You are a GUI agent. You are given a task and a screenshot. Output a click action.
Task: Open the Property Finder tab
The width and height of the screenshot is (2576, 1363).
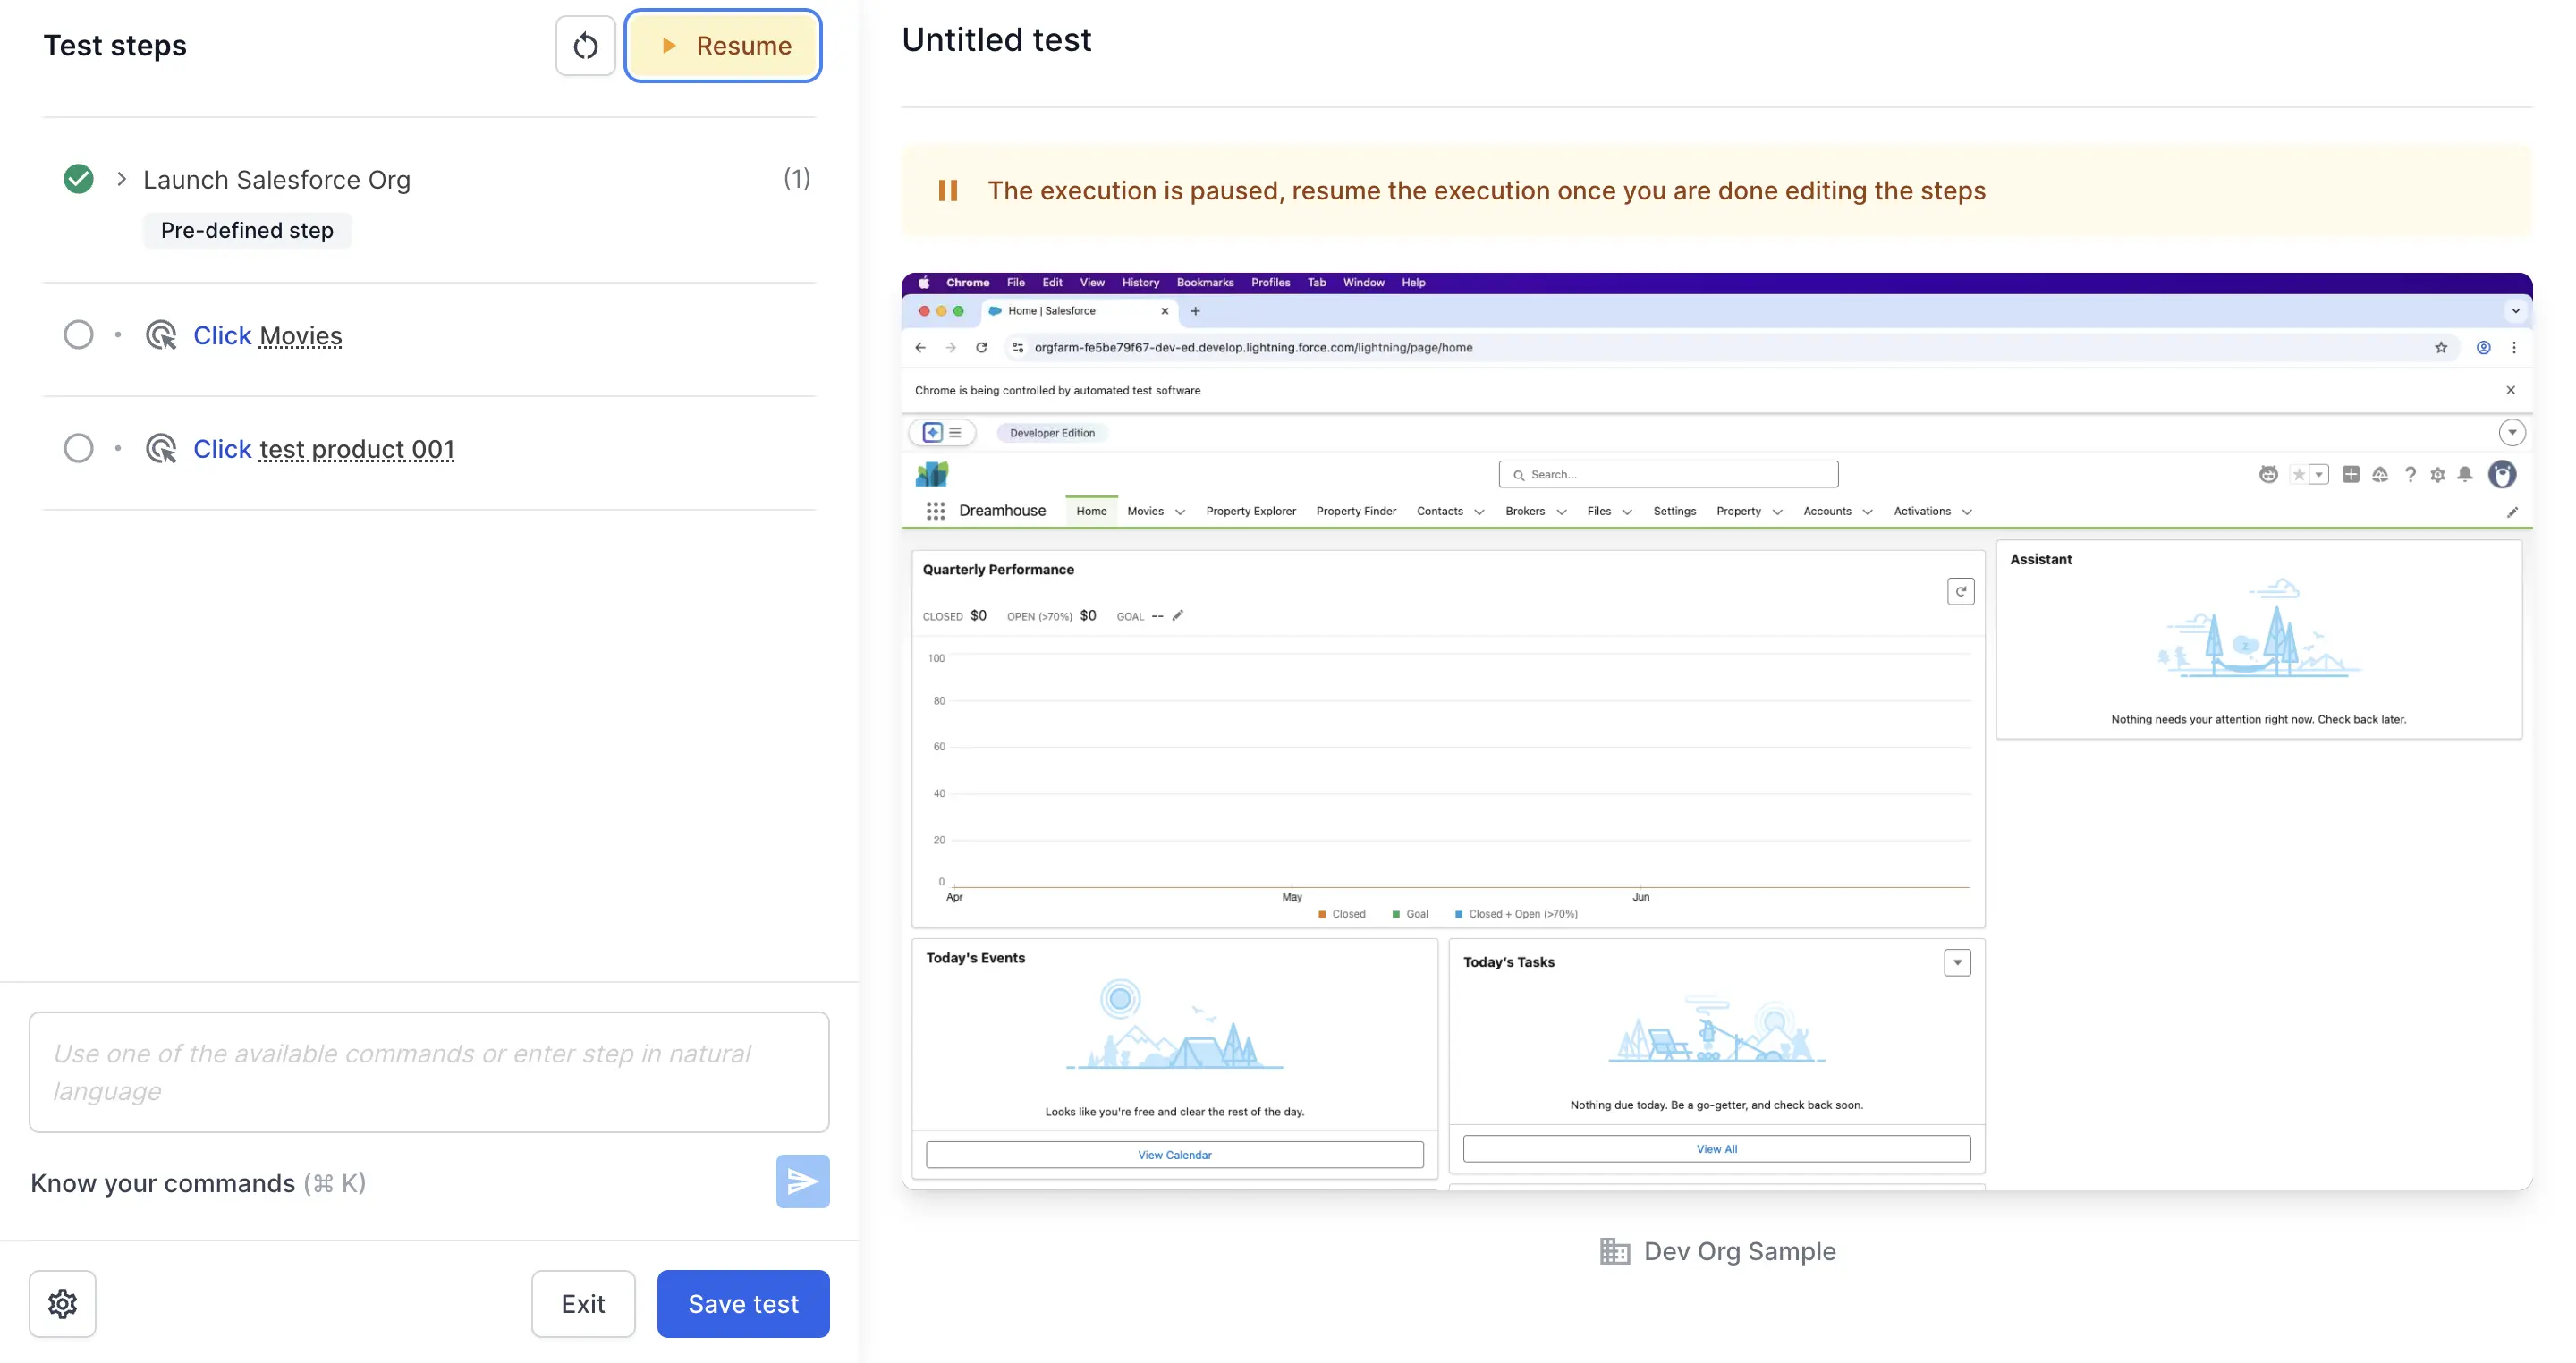click(x=1356, y=511)
